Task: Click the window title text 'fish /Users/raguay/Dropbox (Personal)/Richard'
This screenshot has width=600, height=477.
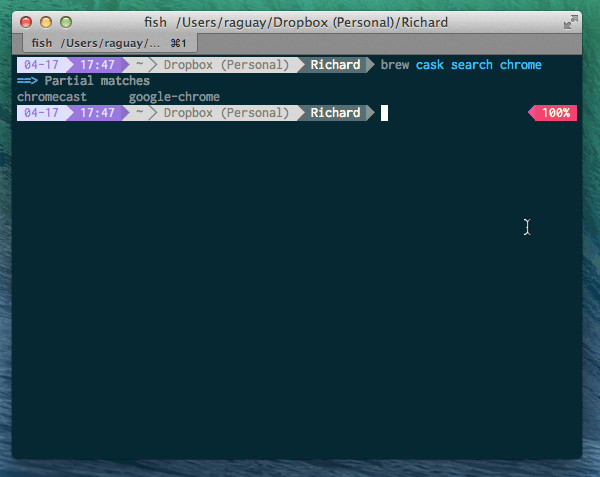Action: coord(296,22)
